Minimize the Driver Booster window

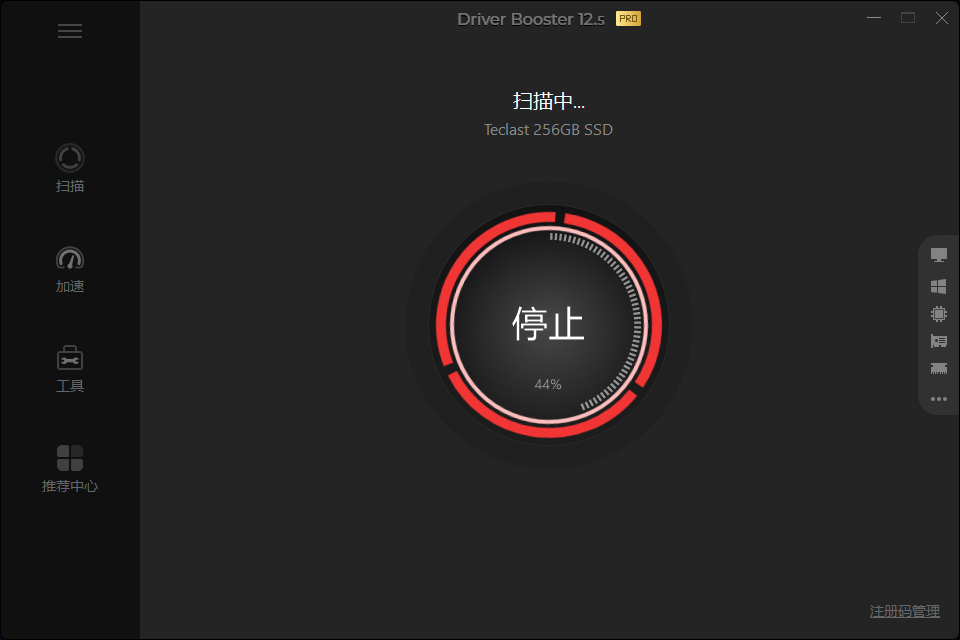[874, 18]
